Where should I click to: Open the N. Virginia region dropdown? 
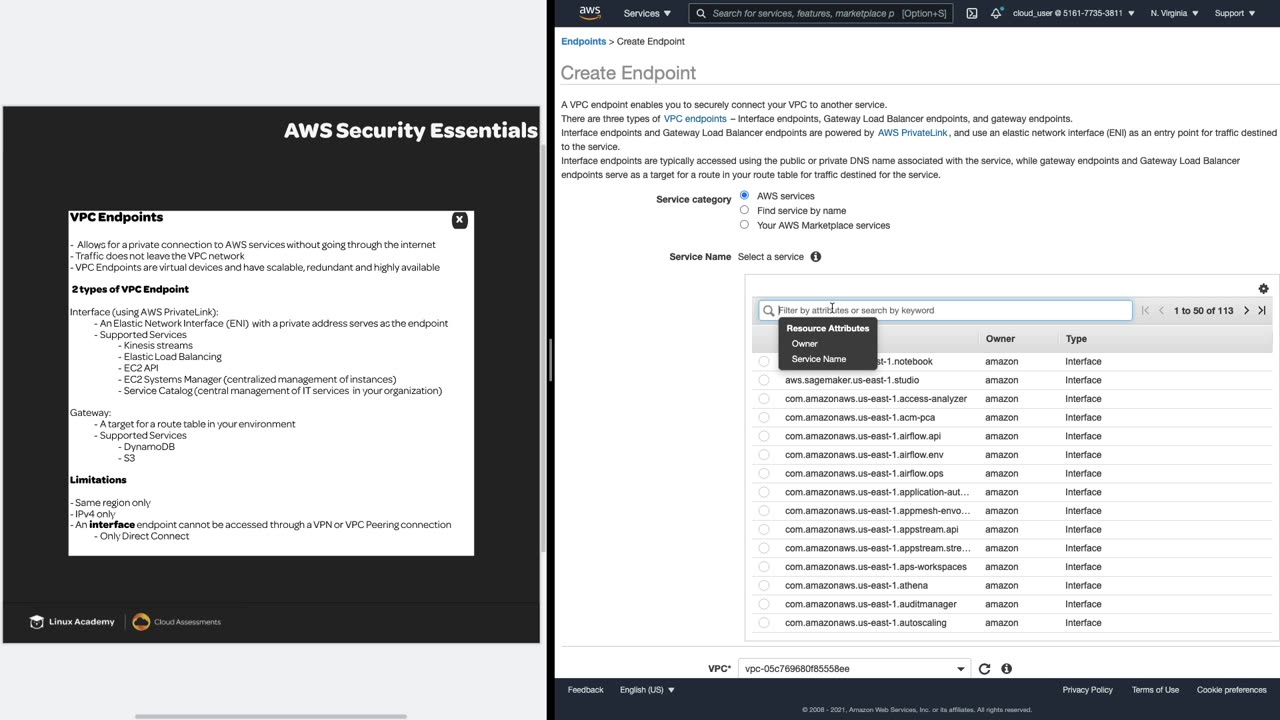pyautogui.click(x=1174, y=13)
